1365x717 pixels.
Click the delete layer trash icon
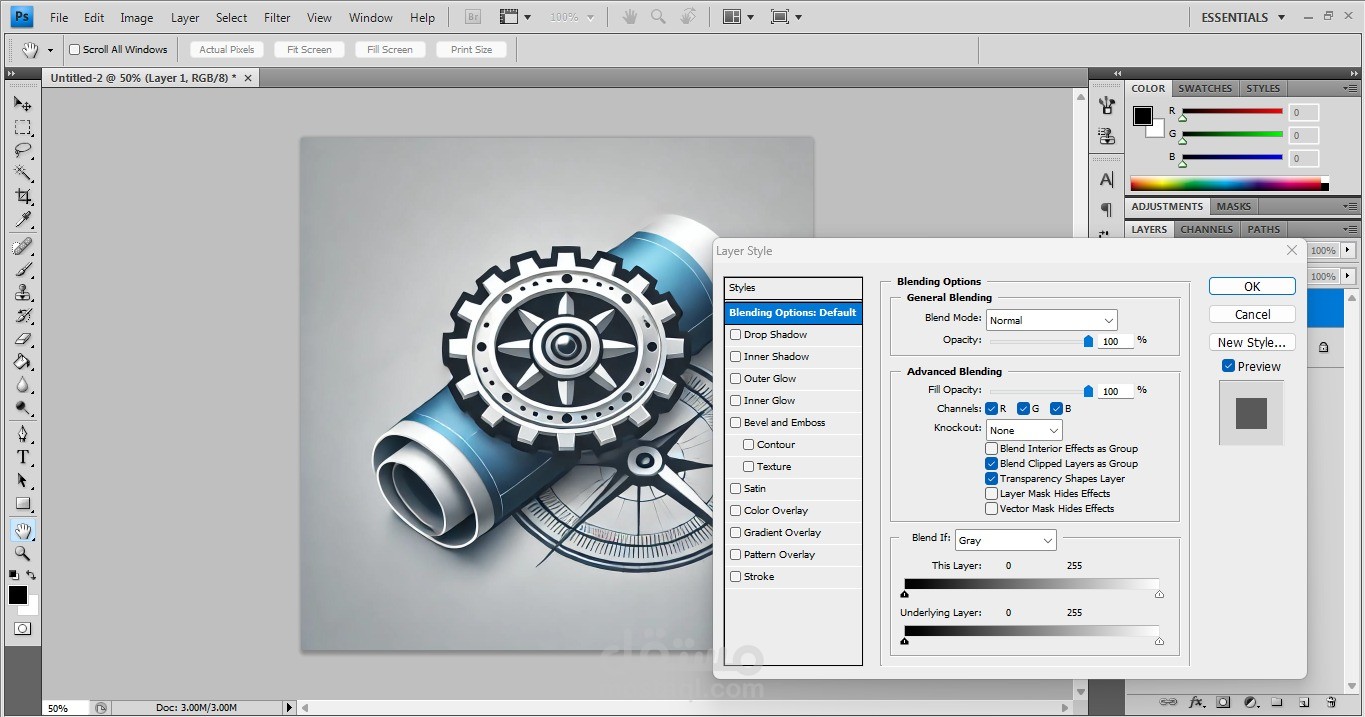(1331, 703)
